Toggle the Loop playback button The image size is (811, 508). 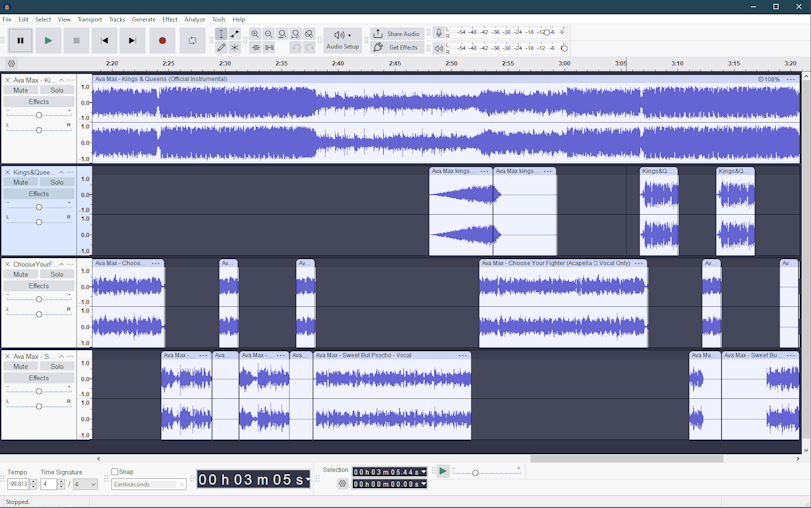(192, 40)
